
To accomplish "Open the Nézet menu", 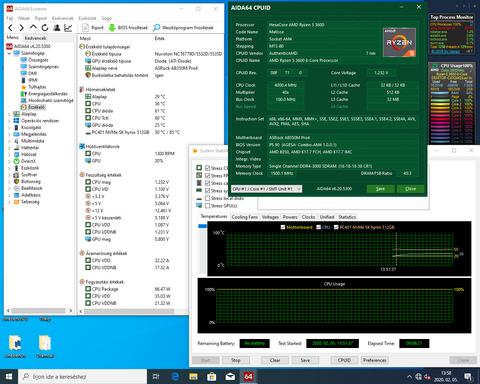I will click(24, 18).
